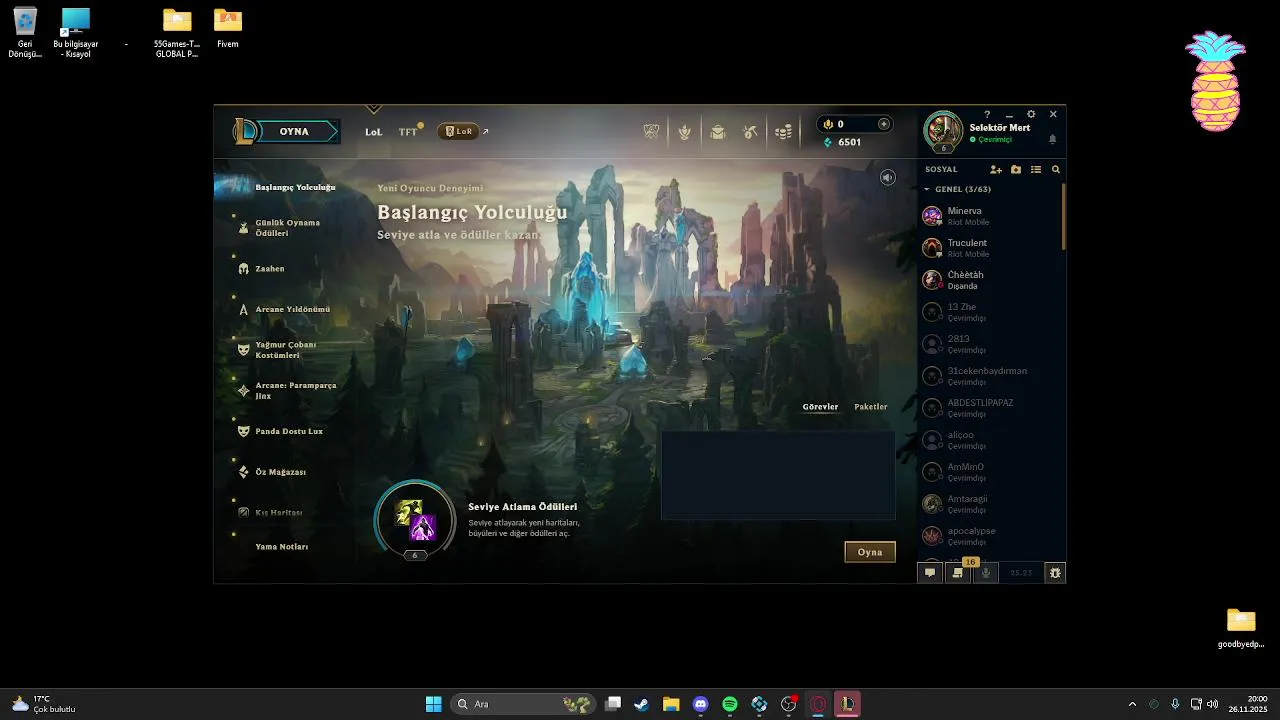Open Discord from the taskbar

click(700, 704)
